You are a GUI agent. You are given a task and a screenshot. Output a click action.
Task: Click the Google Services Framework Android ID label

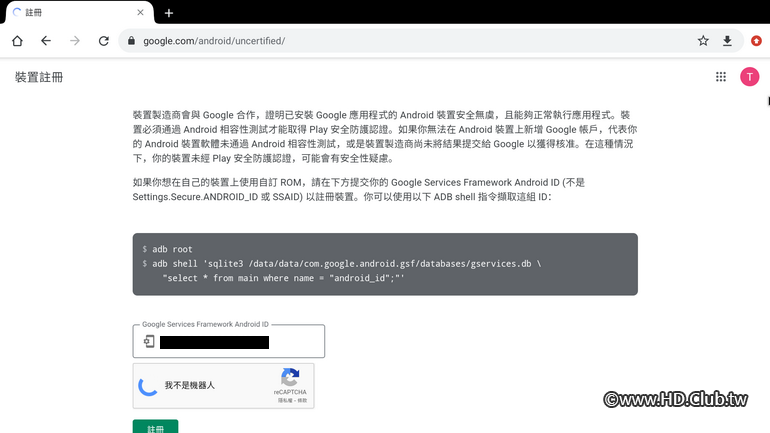click(205, 324)
